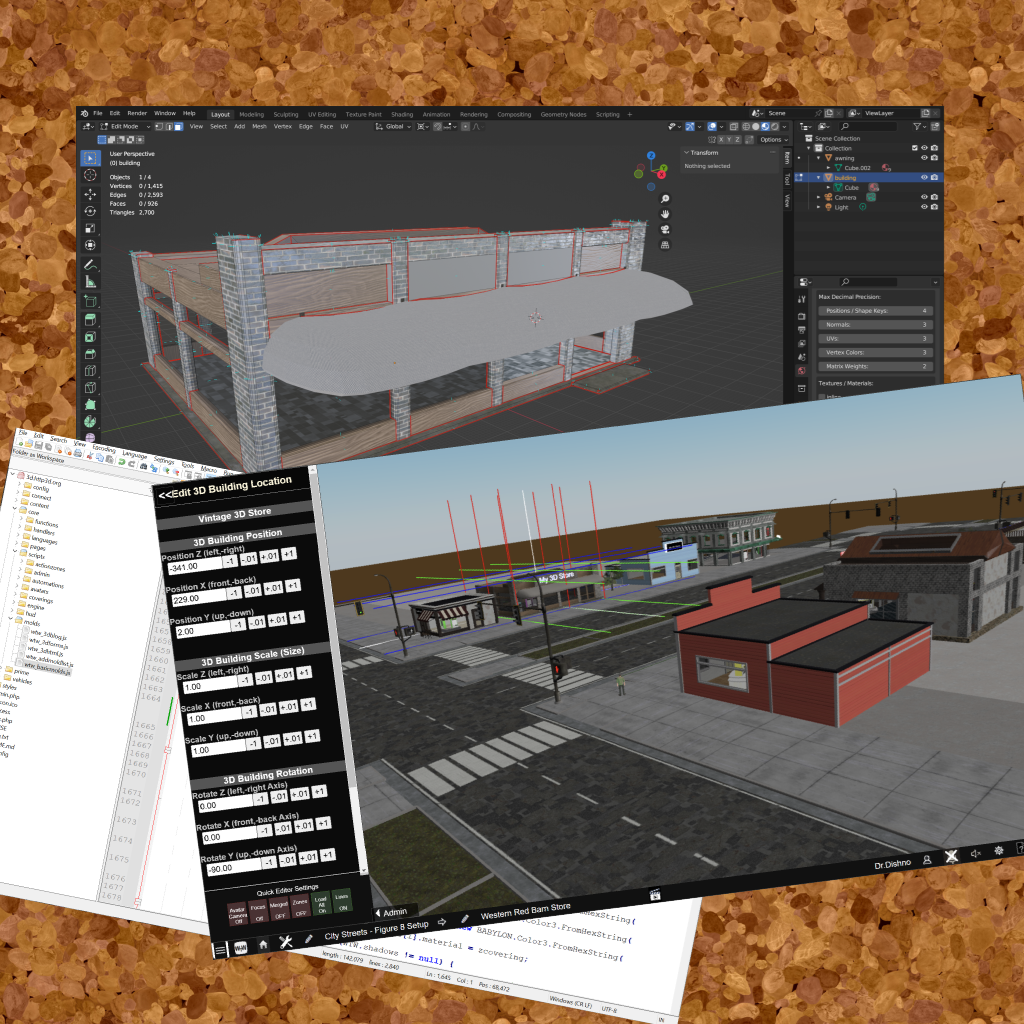Image resolution: width=1024 pixels, height=1024 pixels.
Task: Collapse the awning item in the outliner
Action: [x=818, y=158]
